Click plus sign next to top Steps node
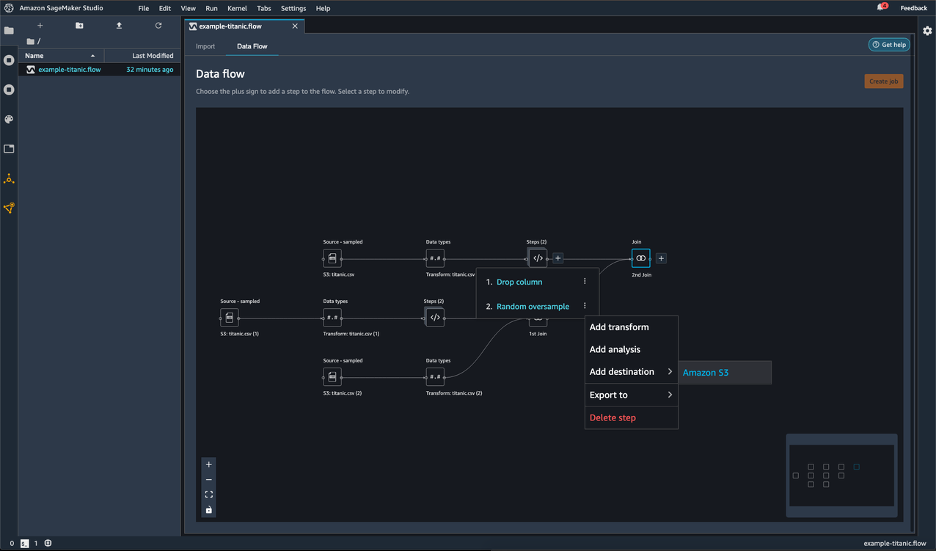 [x=558, y=258]
